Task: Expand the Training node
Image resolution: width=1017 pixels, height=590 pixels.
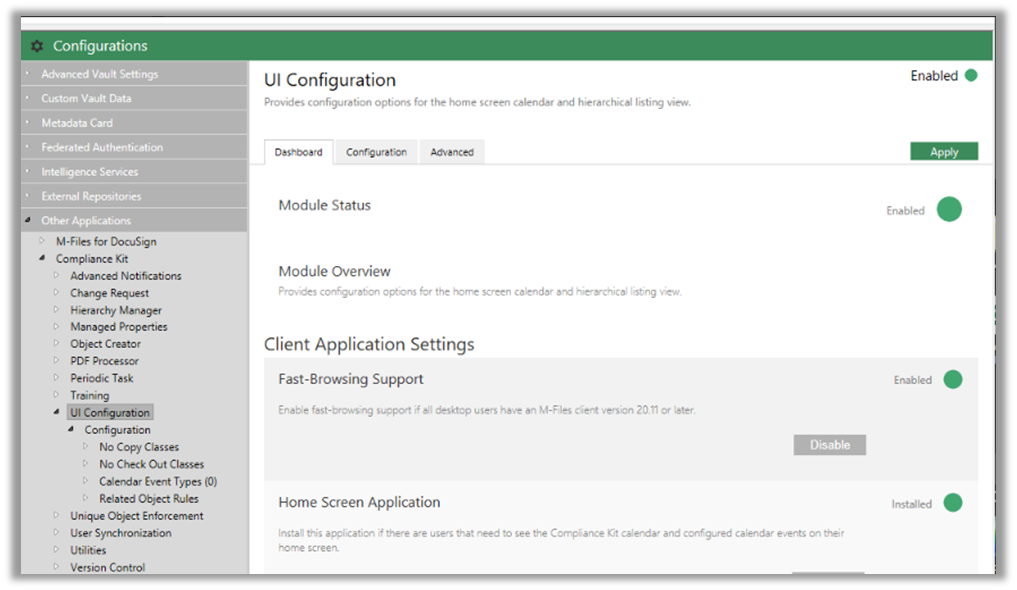Action: point(56,394)
